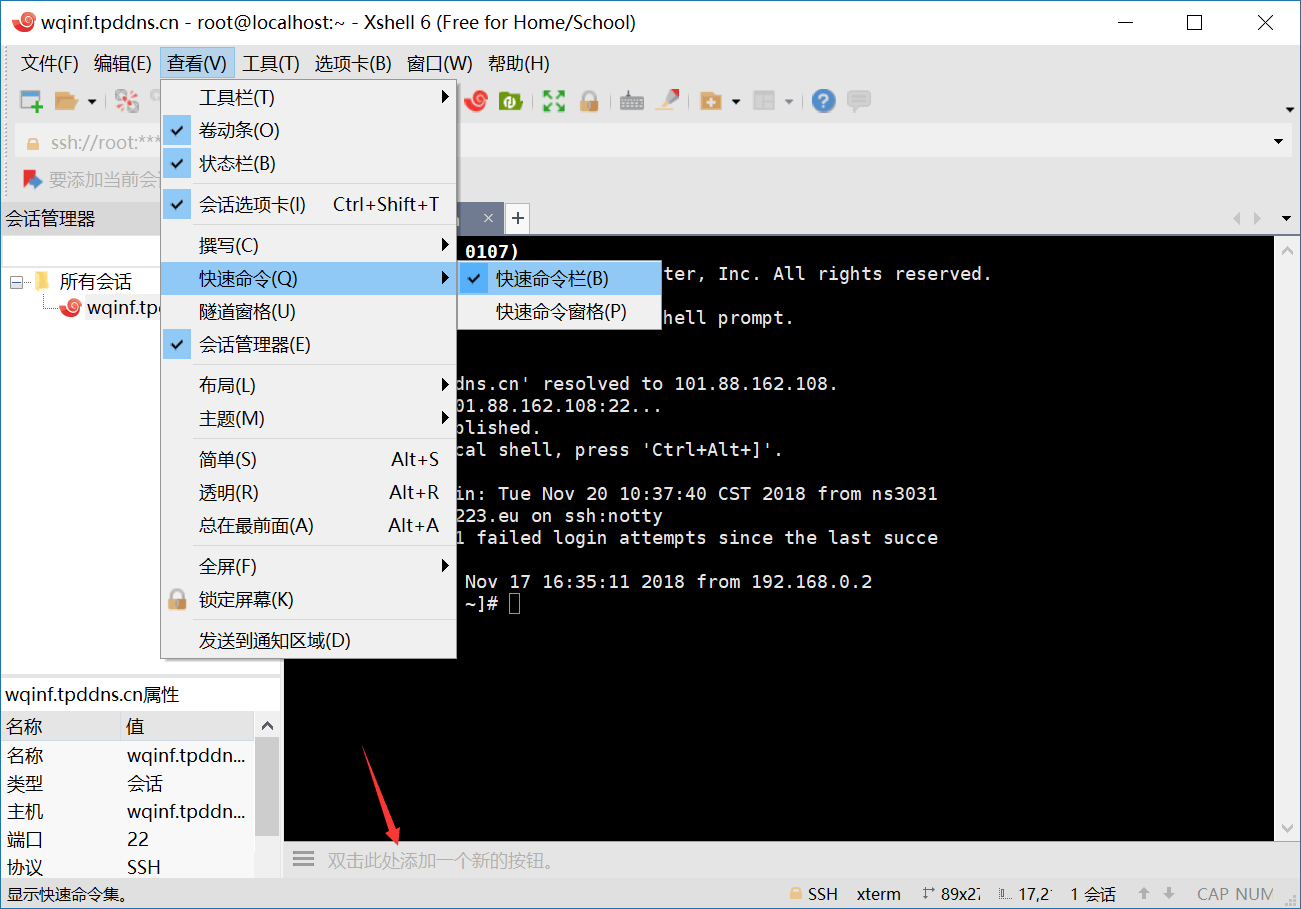The height and width of the screenshot is (909, 1301).
Task: Choose 发送到通知区域(D) menu entry
Action: pyautogui.click(x=275, y=641)
